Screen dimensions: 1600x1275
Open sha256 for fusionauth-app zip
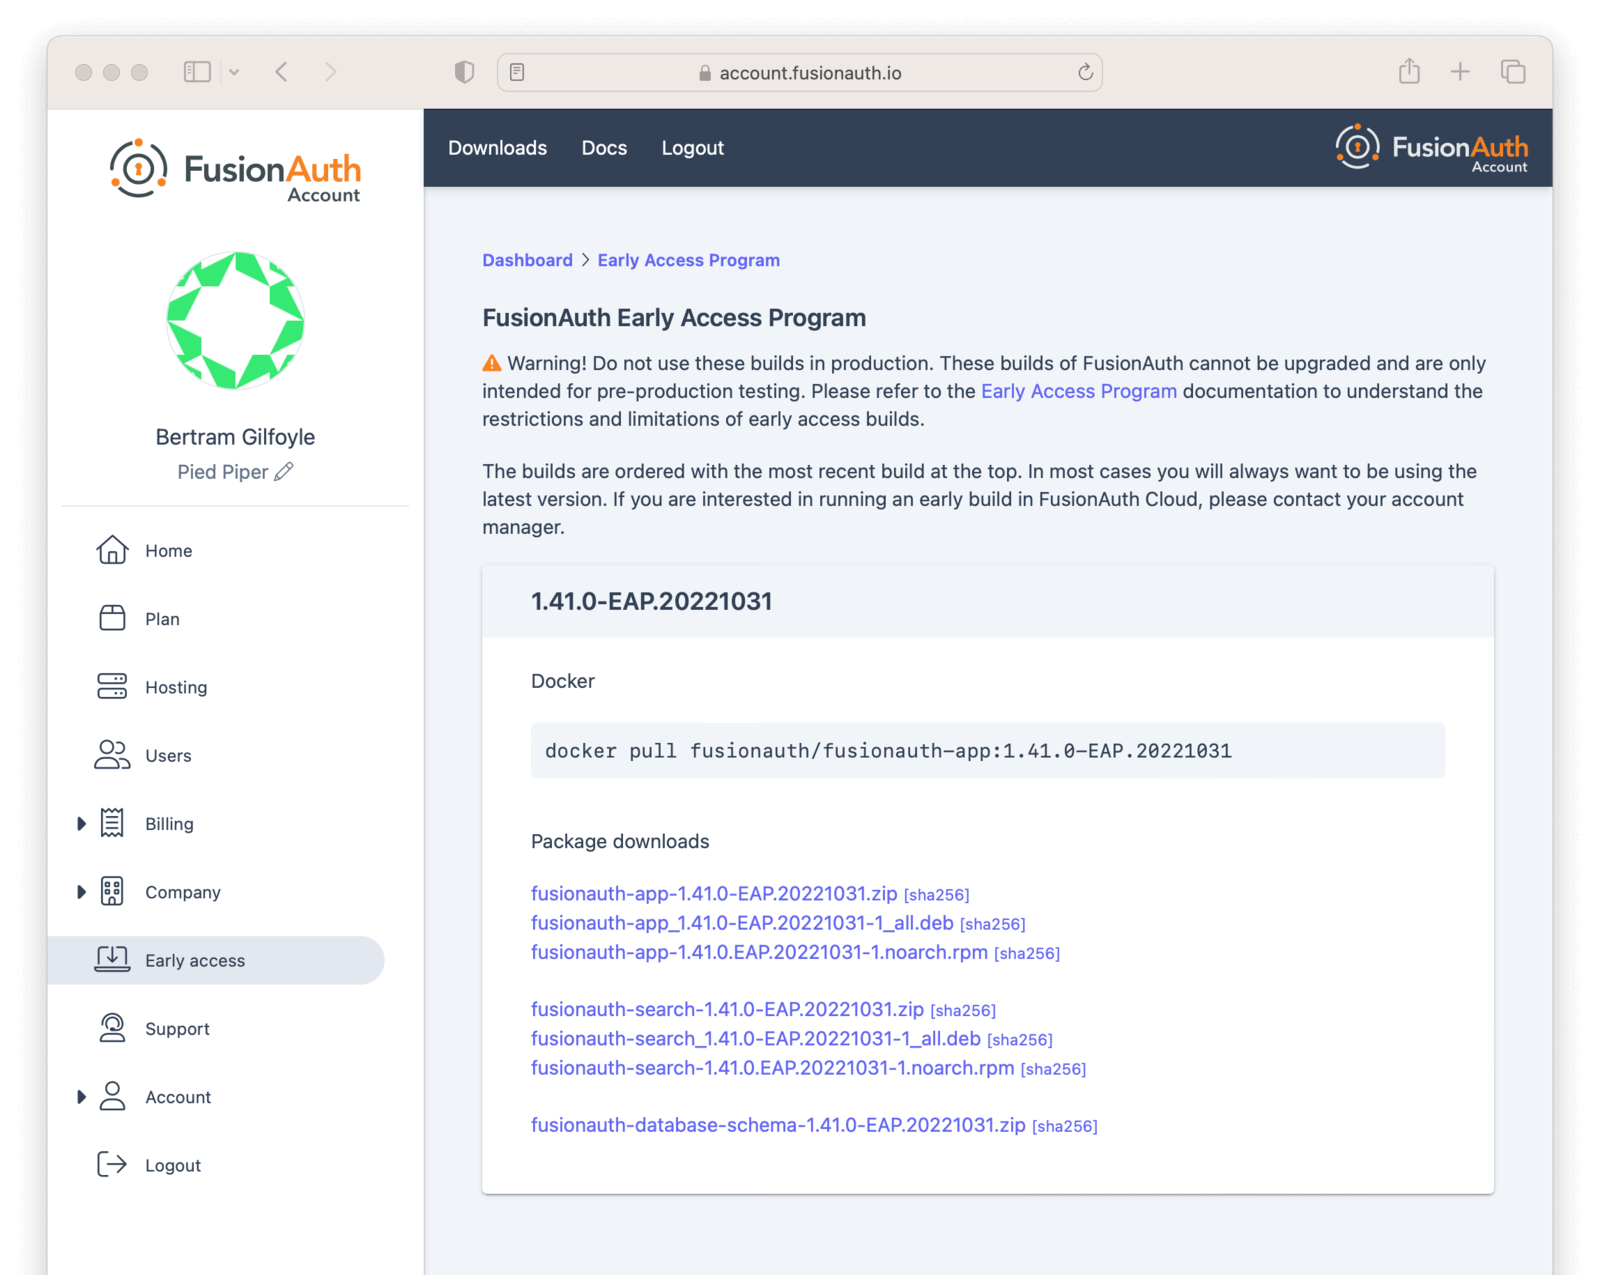[x=937, y=895]
